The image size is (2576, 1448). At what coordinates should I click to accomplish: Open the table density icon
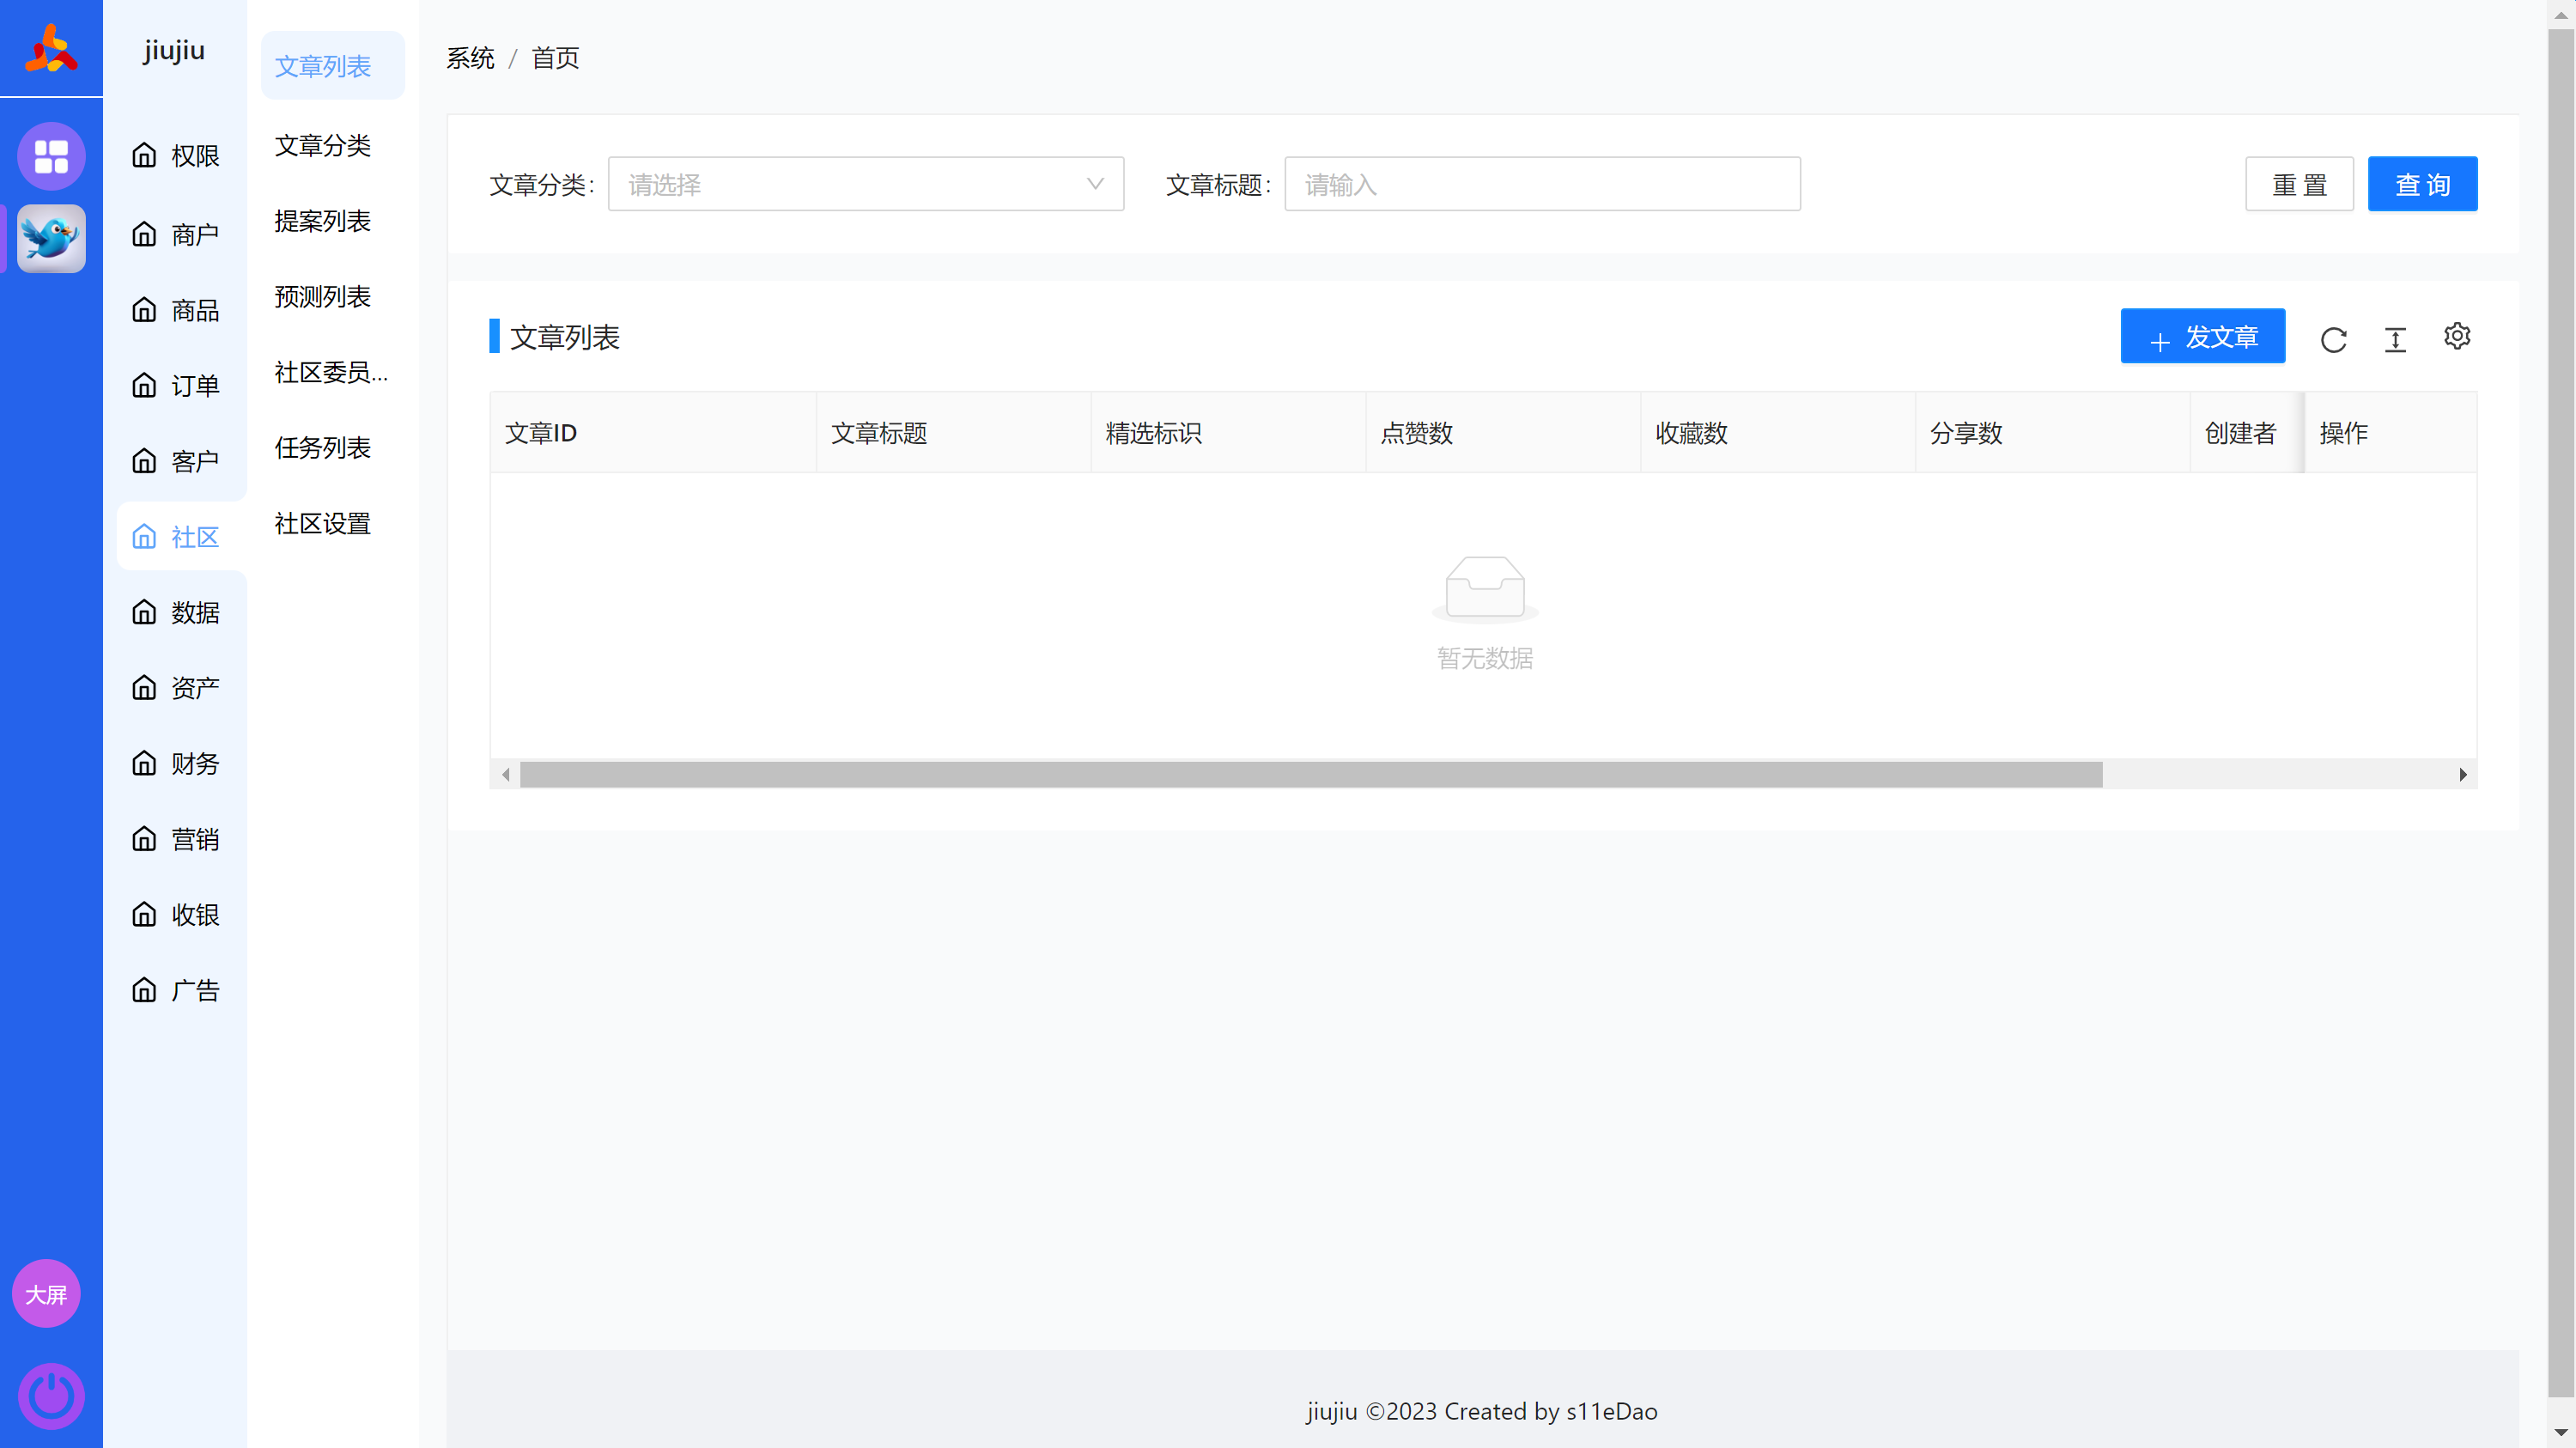coord(2395,340)
